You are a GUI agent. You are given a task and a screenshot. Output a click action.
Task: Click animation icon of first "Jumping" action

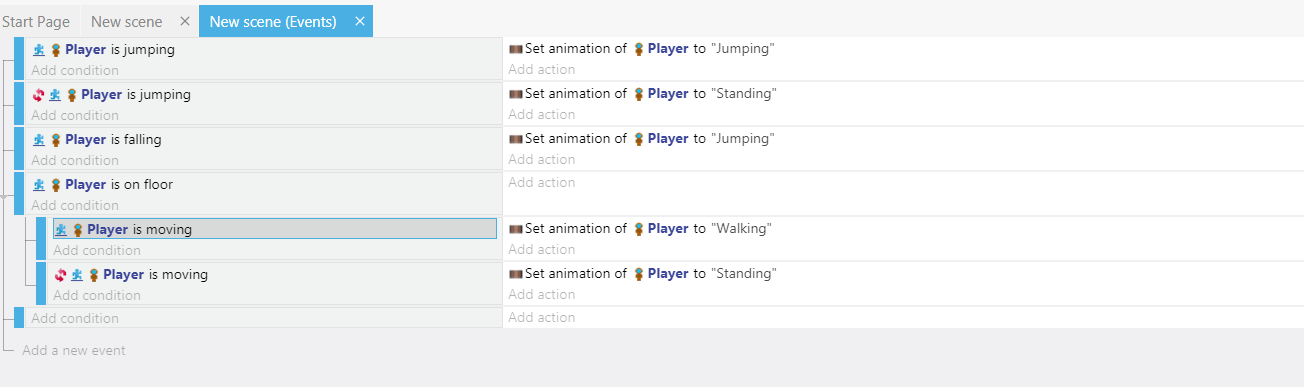pyautogui.click(x=516, y=48)
